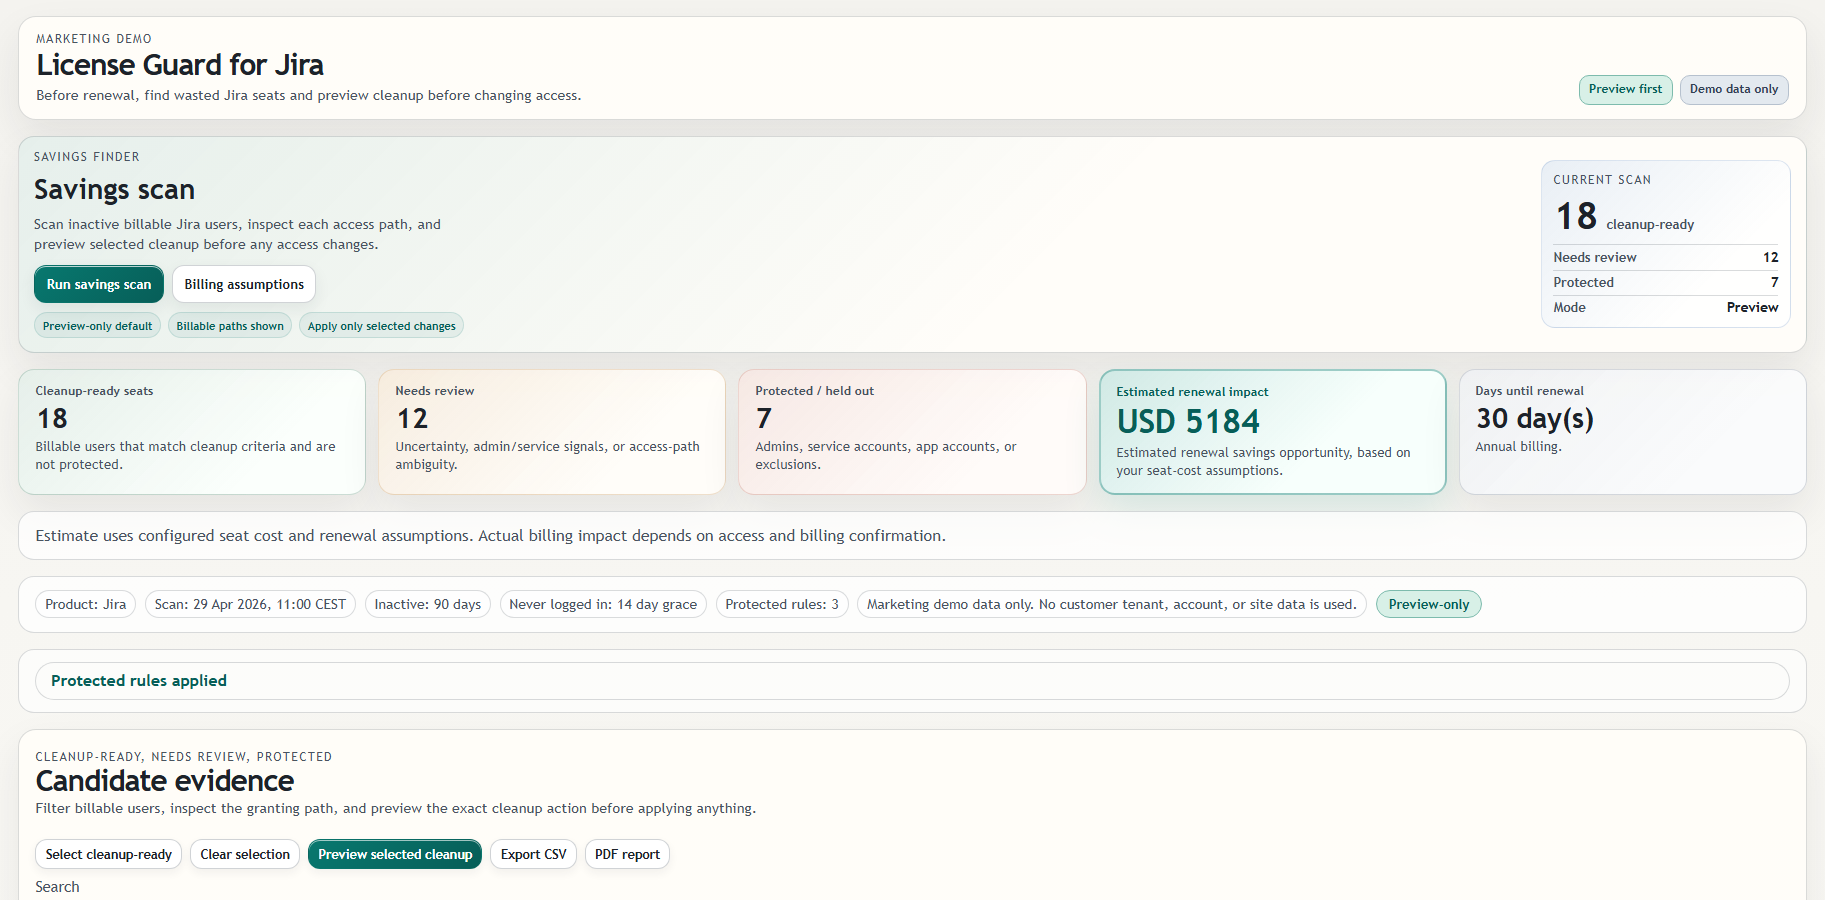The height and width of the screenshot is (900, 1840).
Task: Click the Protected rules: 3 chip
Action: 781,604
